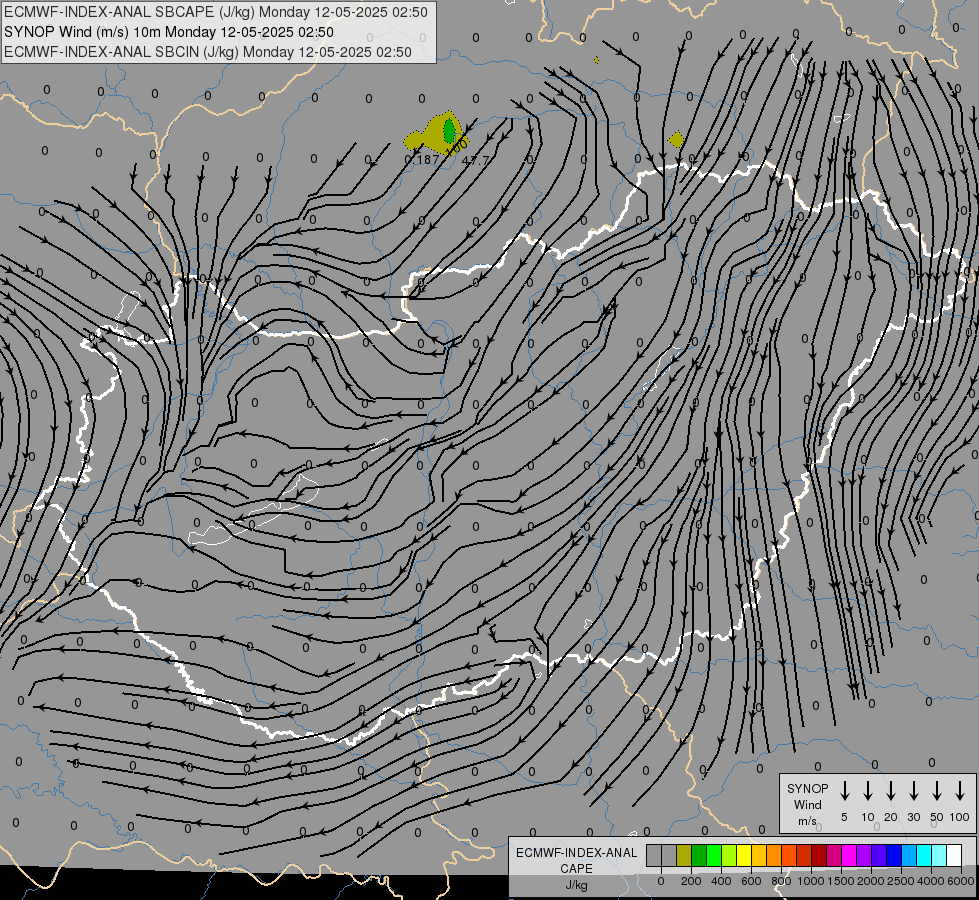Click the 1500 tick label on CAPE scale

pos(841,881)
